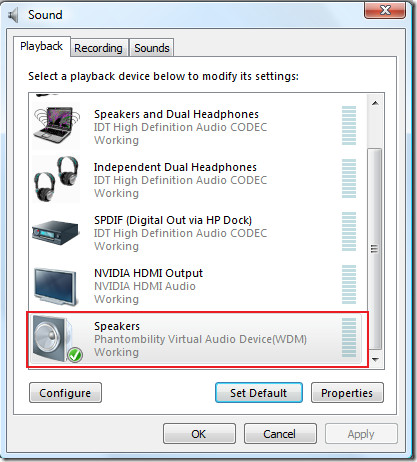
Task: Click the Sound speaker icon in the title bar
Action: tap(14, 15)
